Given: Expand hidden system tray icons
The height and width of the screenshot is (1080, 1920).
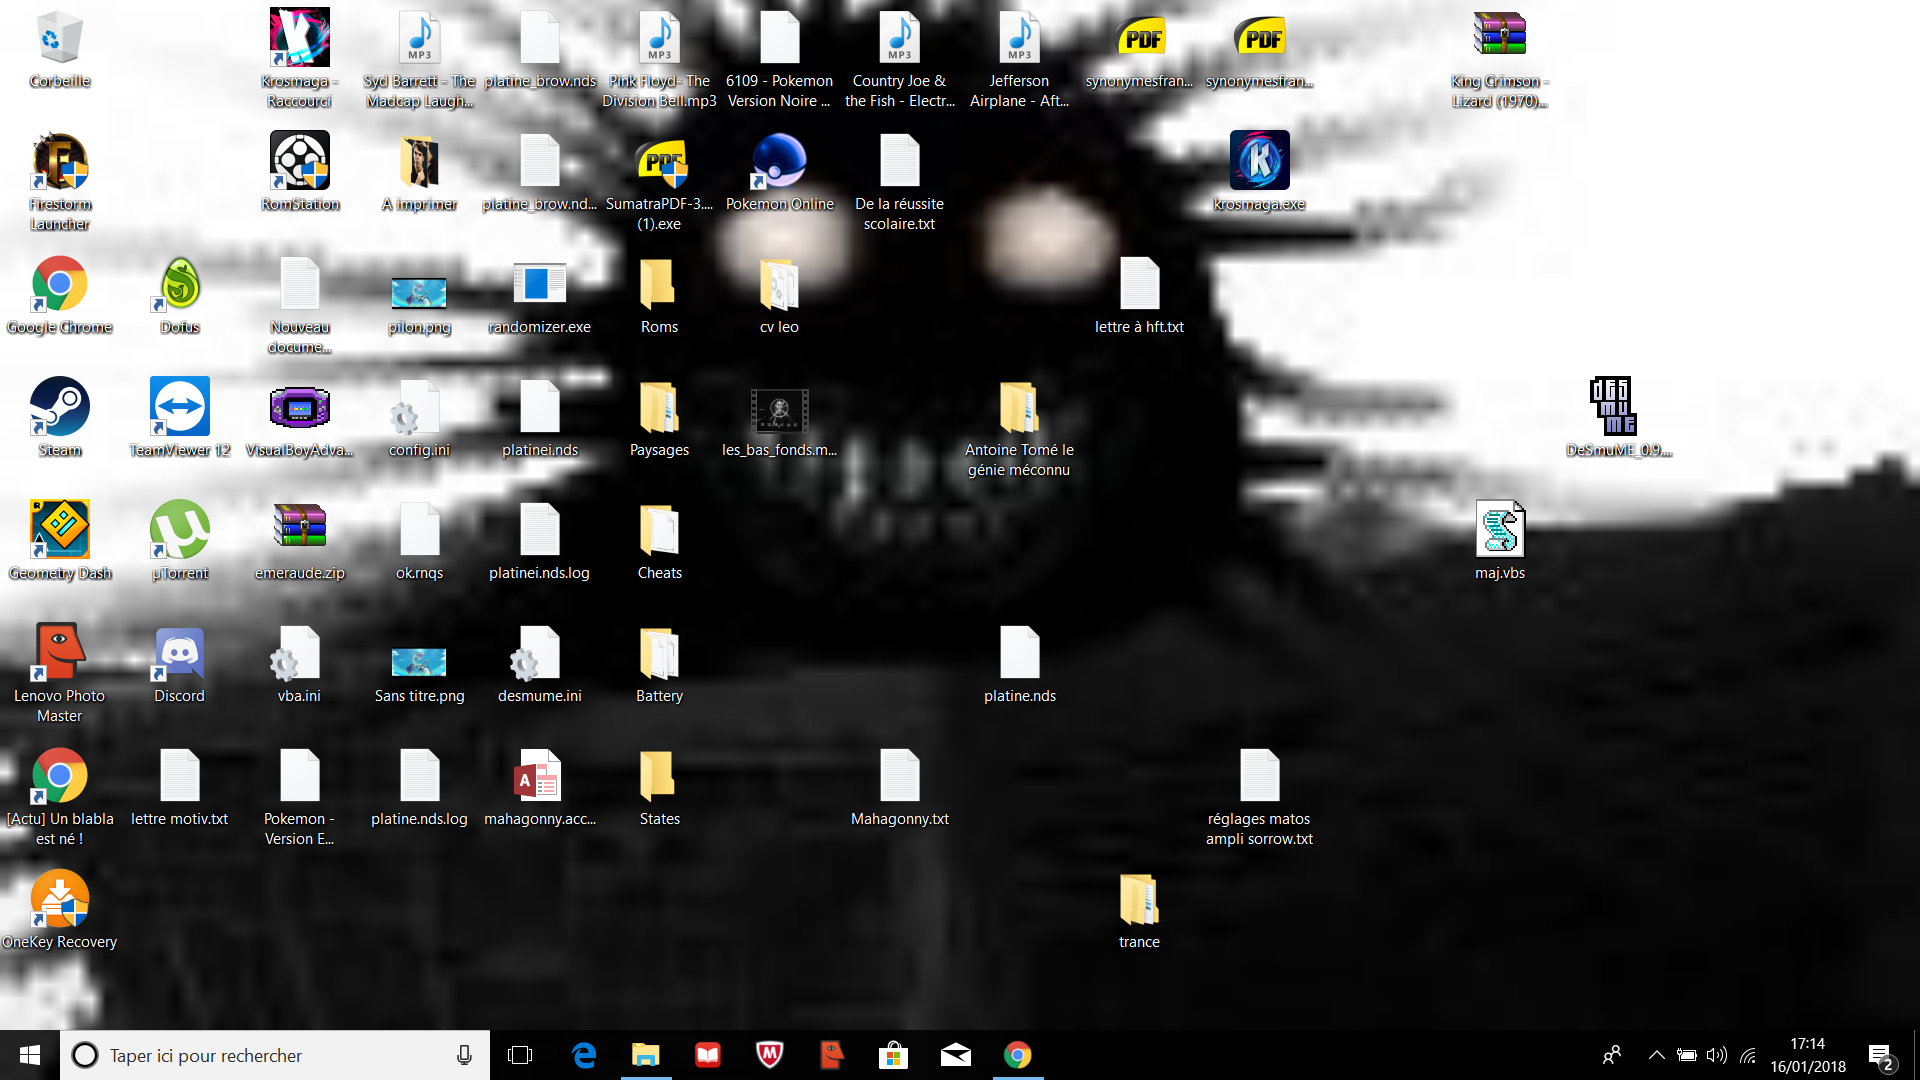Looking at the screenshot, I should coord(1656,1055).
